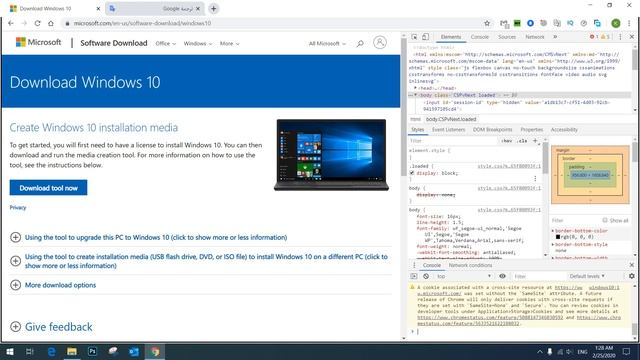Open File Explorer from the taskbar
The width and height of the screenshot is (640, 360).
[72, 351]
